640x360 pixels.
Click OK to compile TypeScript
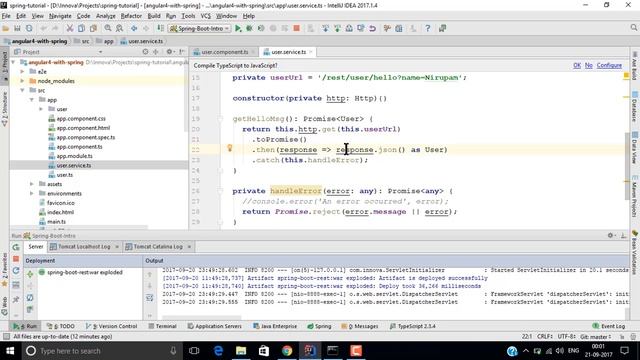[x=577, y=65]
